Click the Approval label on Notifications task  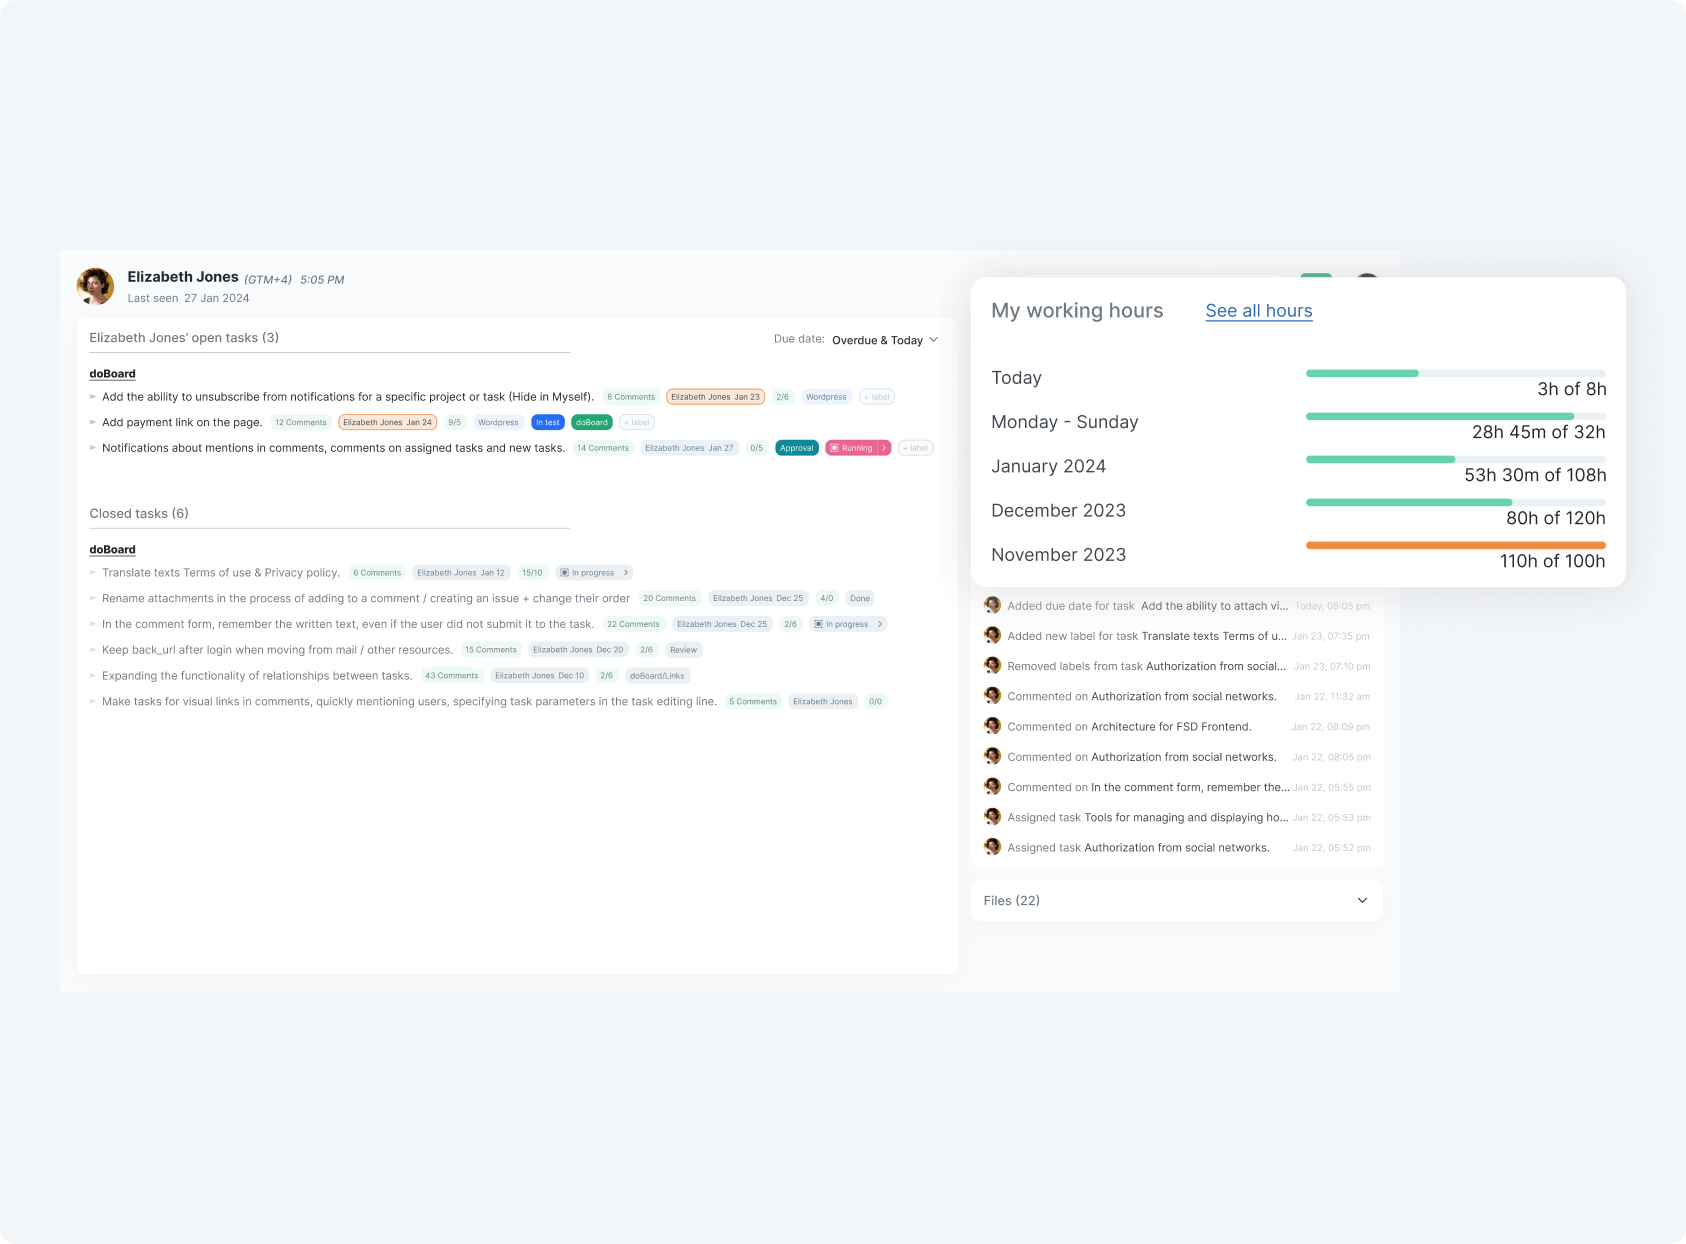pos(796,448)
